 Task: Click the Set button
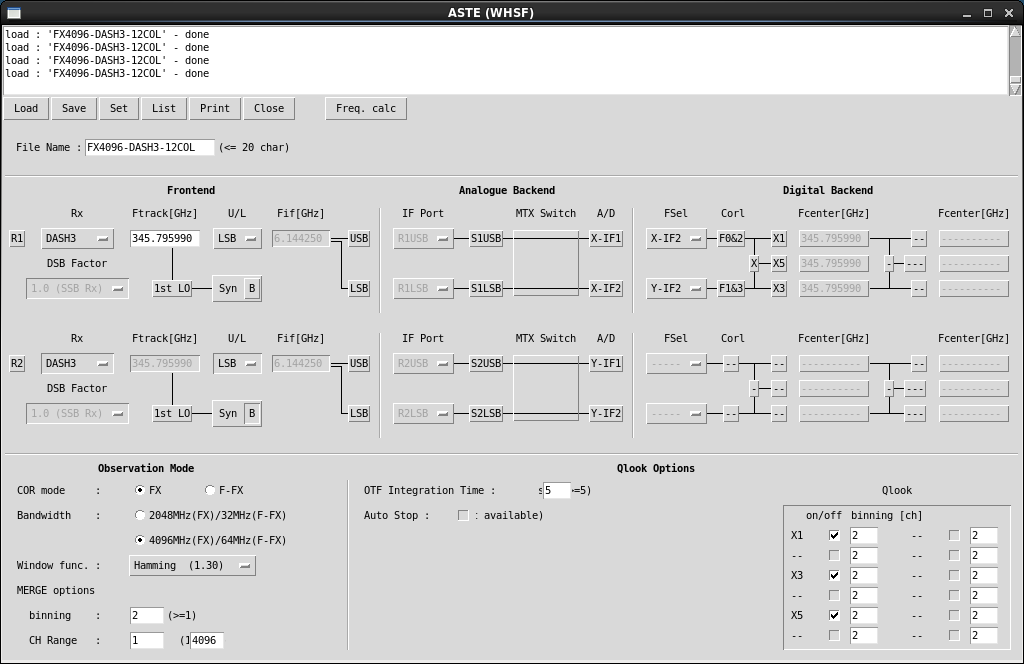point(119,108)
